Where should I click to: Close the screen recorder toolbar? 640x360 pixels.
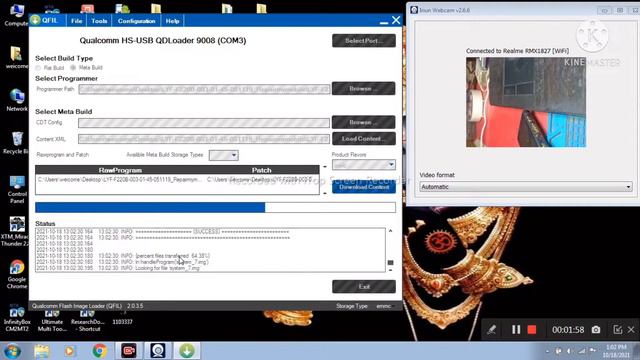tap(631, 329)
